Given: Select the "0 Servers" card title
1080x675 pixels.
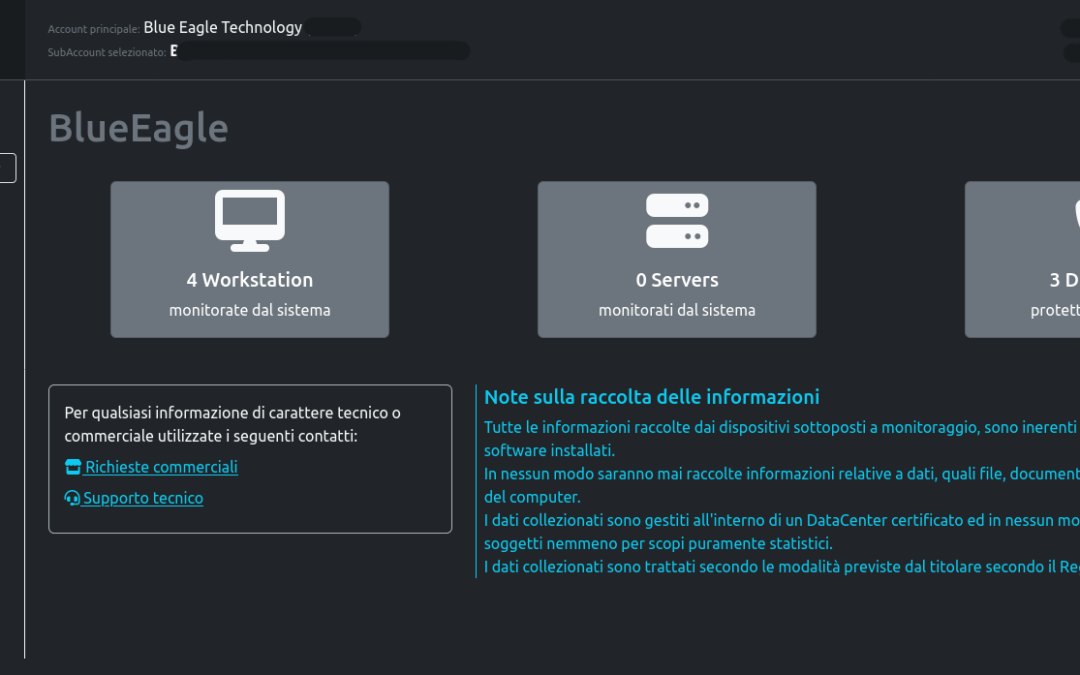Looking at the screenshot, I should point(677,280).
